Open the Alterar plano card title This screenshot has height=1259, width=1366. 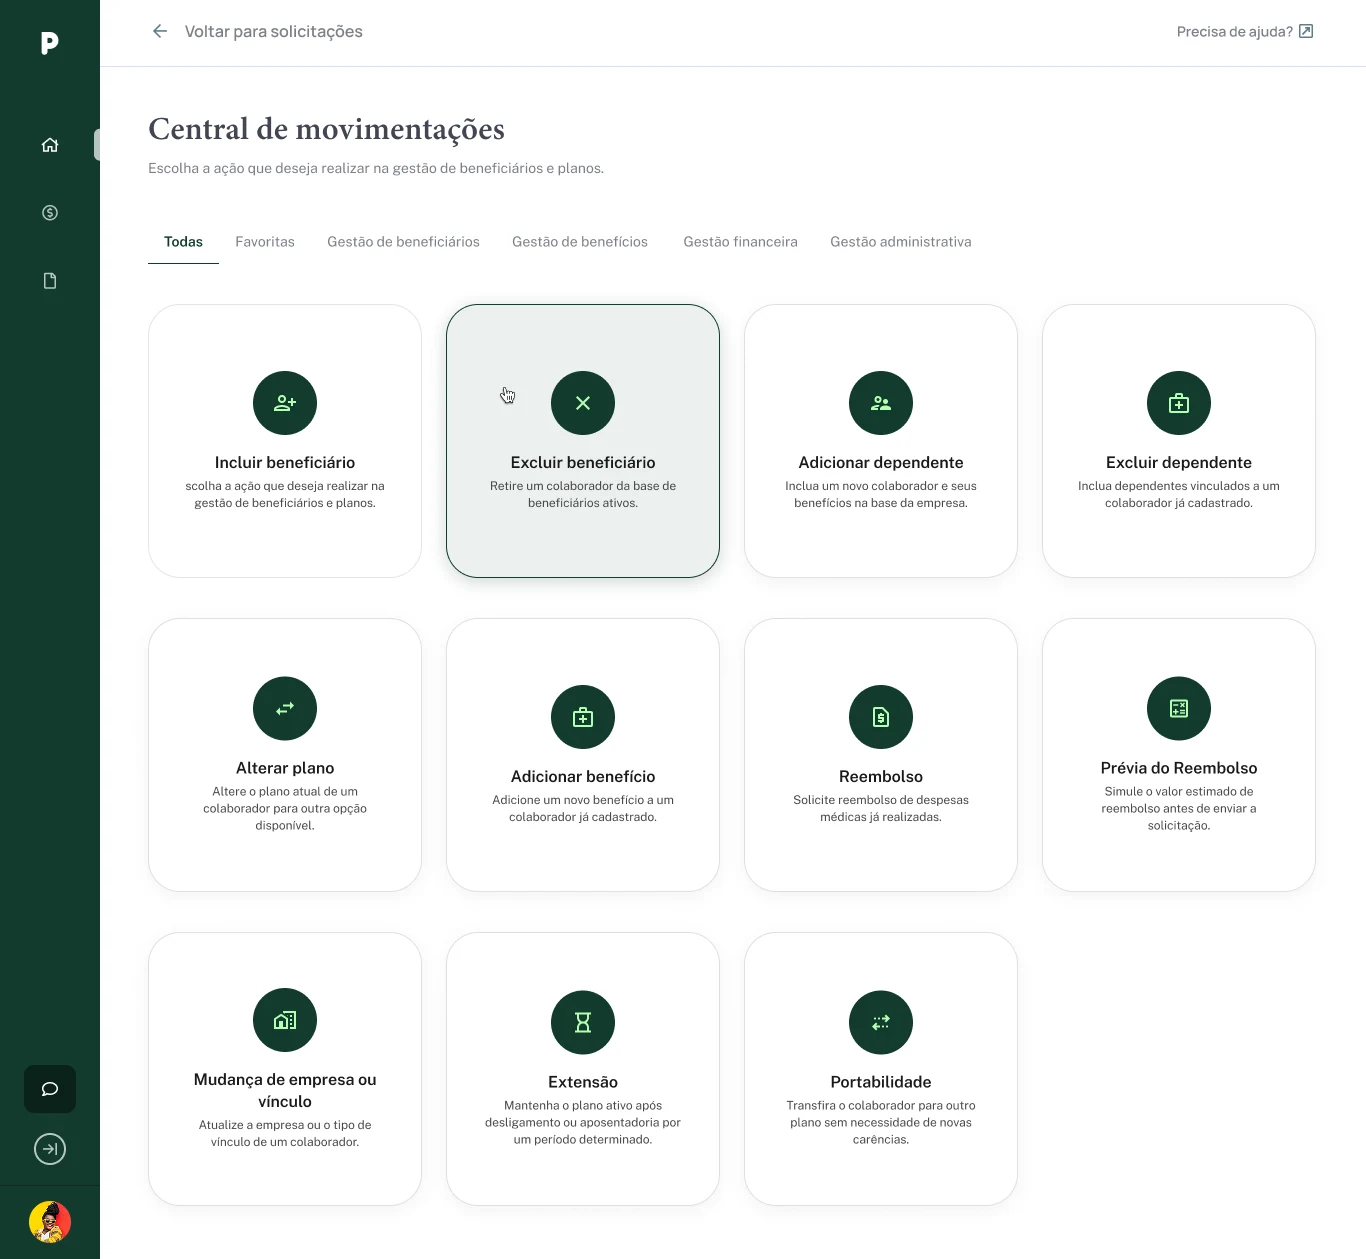(285, 768)
